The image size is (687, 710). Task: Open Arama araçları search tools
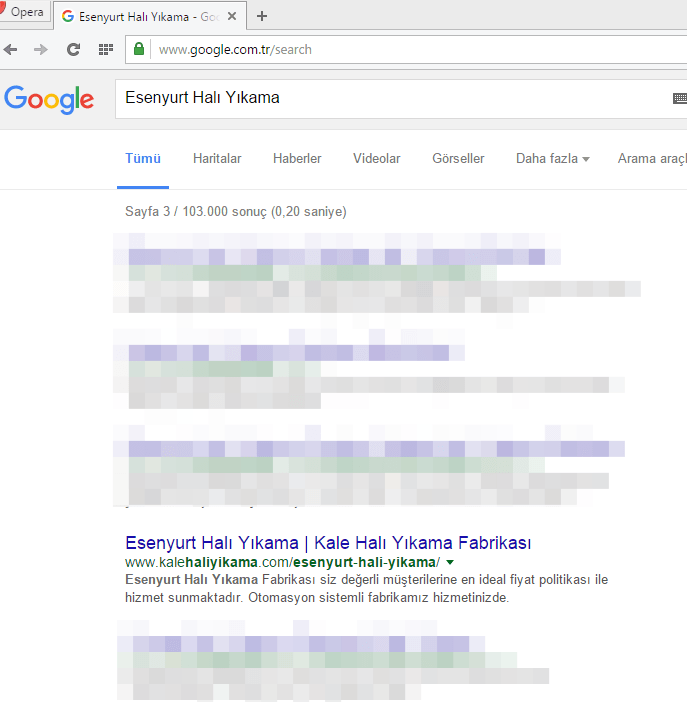652,158
